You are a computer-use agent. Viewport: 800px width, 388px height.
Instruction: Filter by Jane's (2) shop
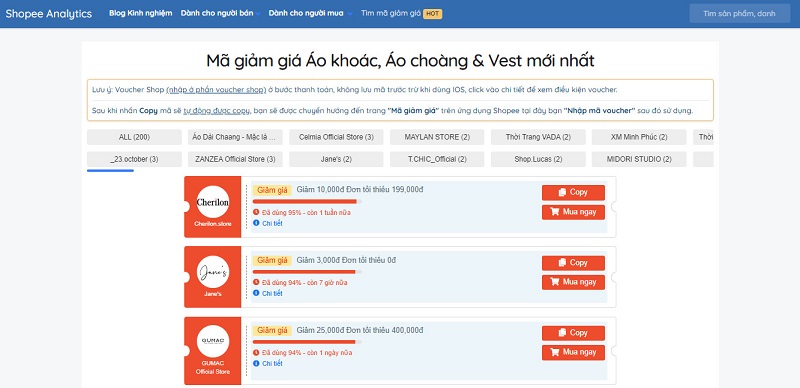click(336, 159)
